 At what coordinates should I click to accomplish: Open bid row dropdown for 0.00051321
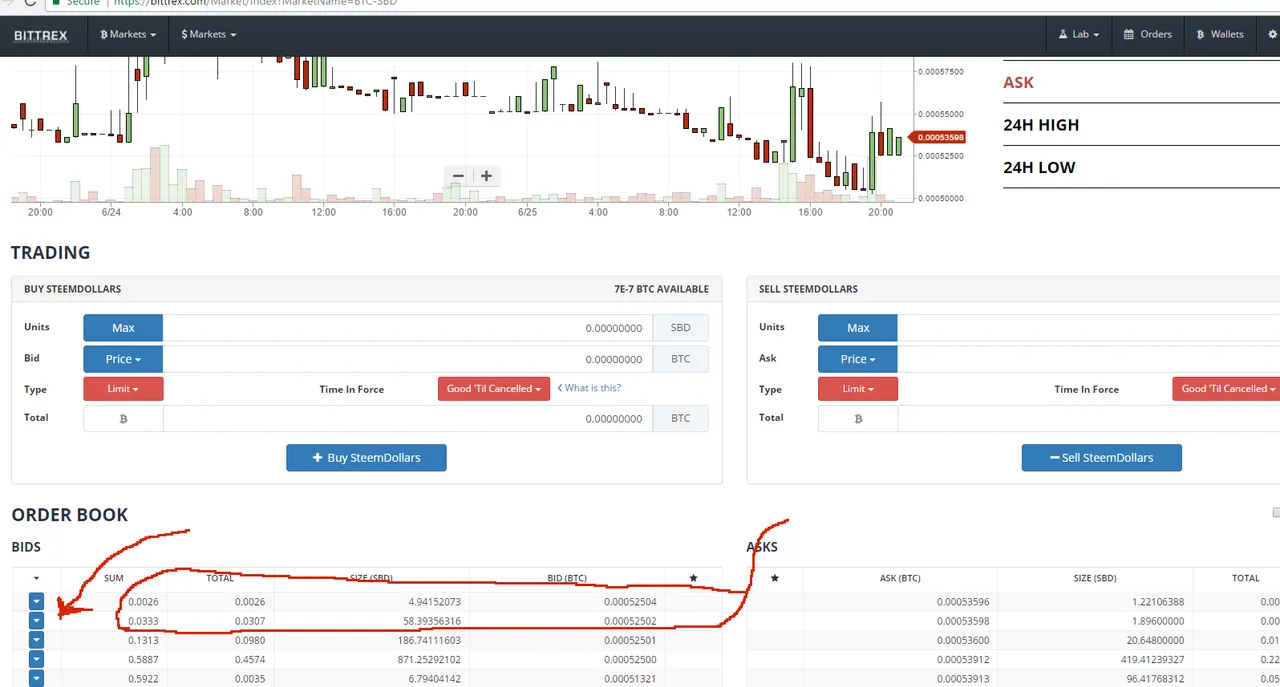pos(36,678)
